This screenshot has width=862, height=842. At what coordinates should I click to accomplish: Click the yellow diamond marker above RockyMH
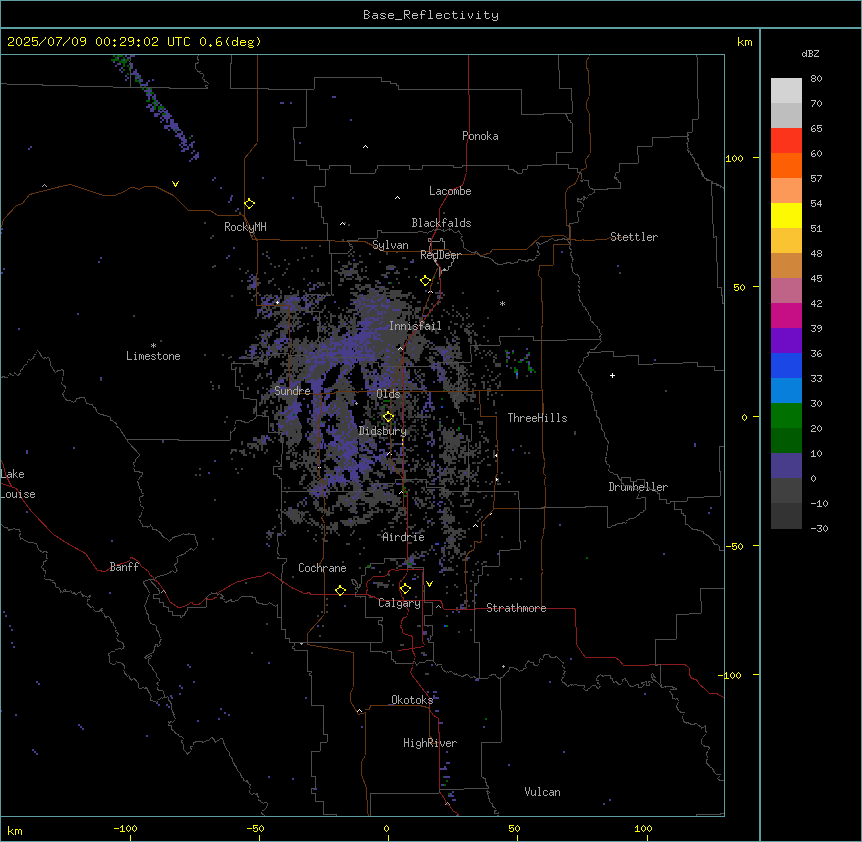coord(250,204)
